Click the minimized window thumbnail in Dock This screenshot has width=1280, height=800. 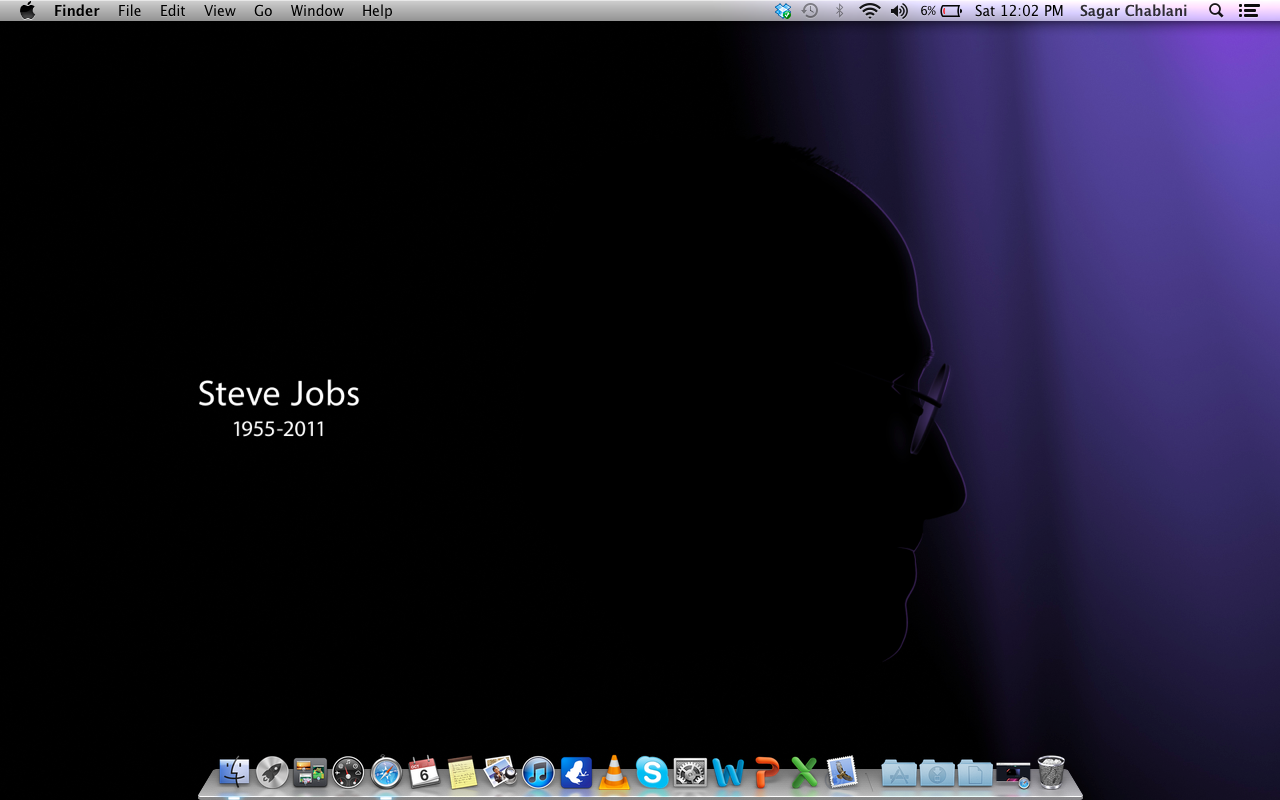pos(1012,773)
